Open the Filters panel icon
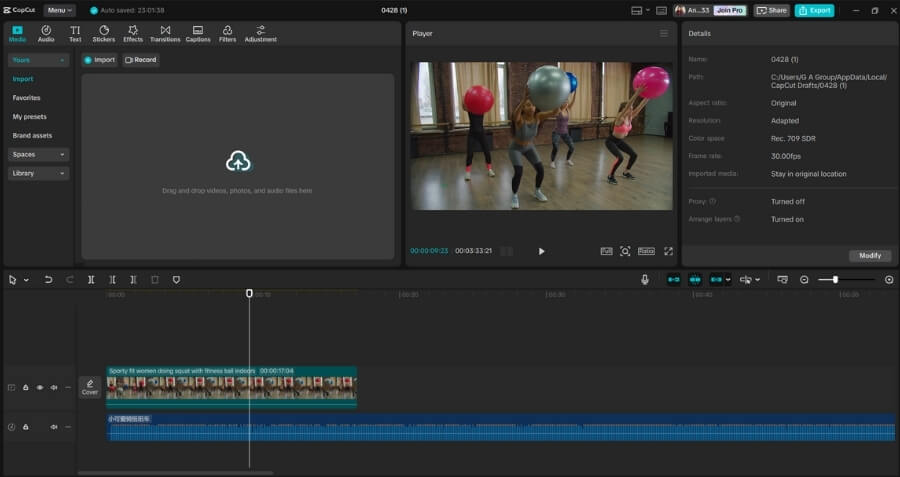900x477 pixels. point(227,34)
